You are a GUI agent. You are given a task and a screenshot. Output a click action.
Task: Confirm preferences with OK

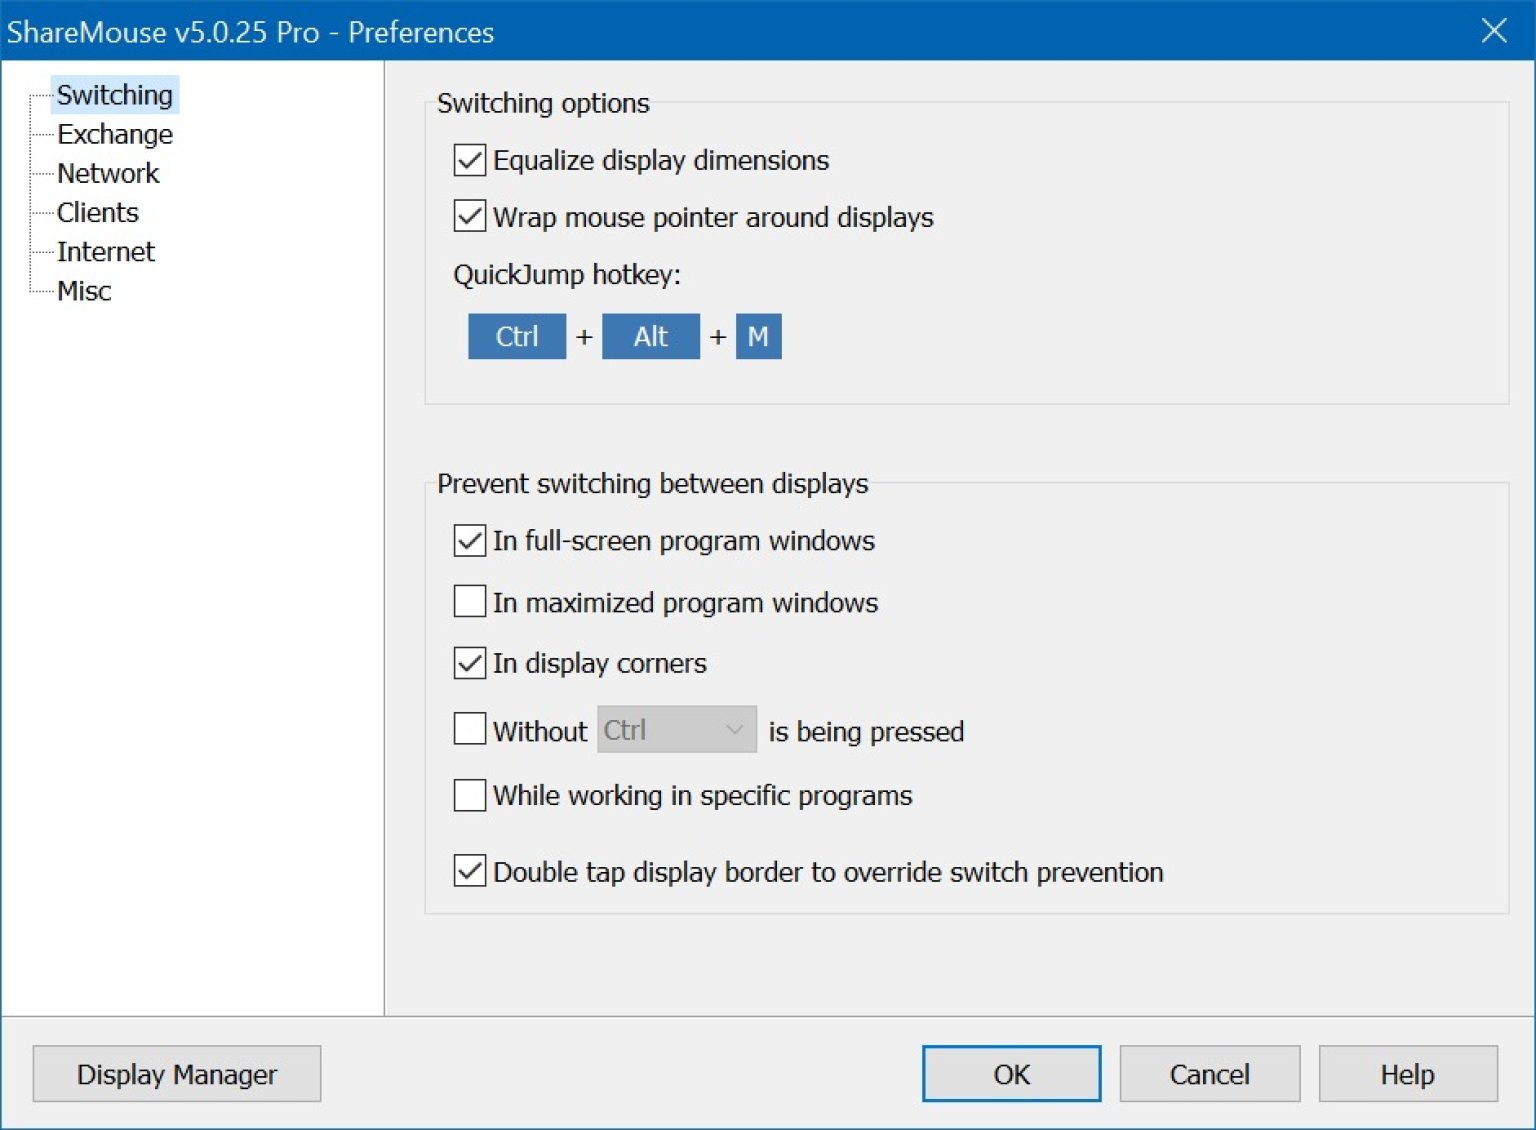coord(1010,1073)
